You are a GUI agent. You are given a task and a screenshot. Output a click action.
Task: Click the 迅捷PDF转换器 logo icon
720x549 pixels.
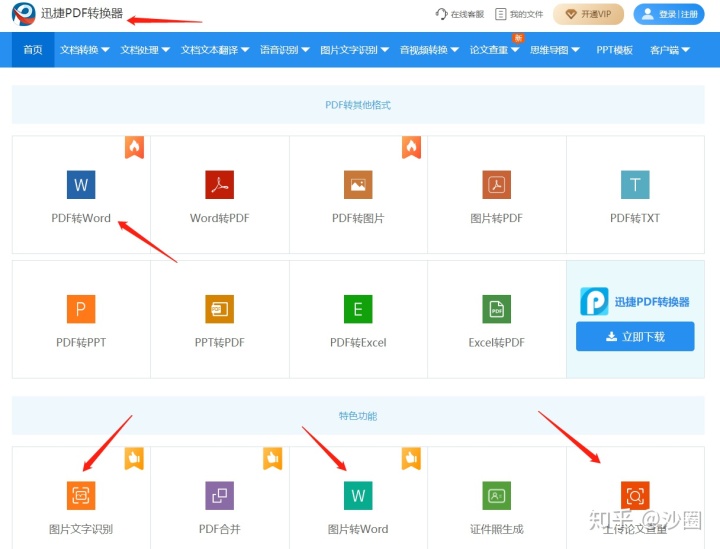click(23, 14)
